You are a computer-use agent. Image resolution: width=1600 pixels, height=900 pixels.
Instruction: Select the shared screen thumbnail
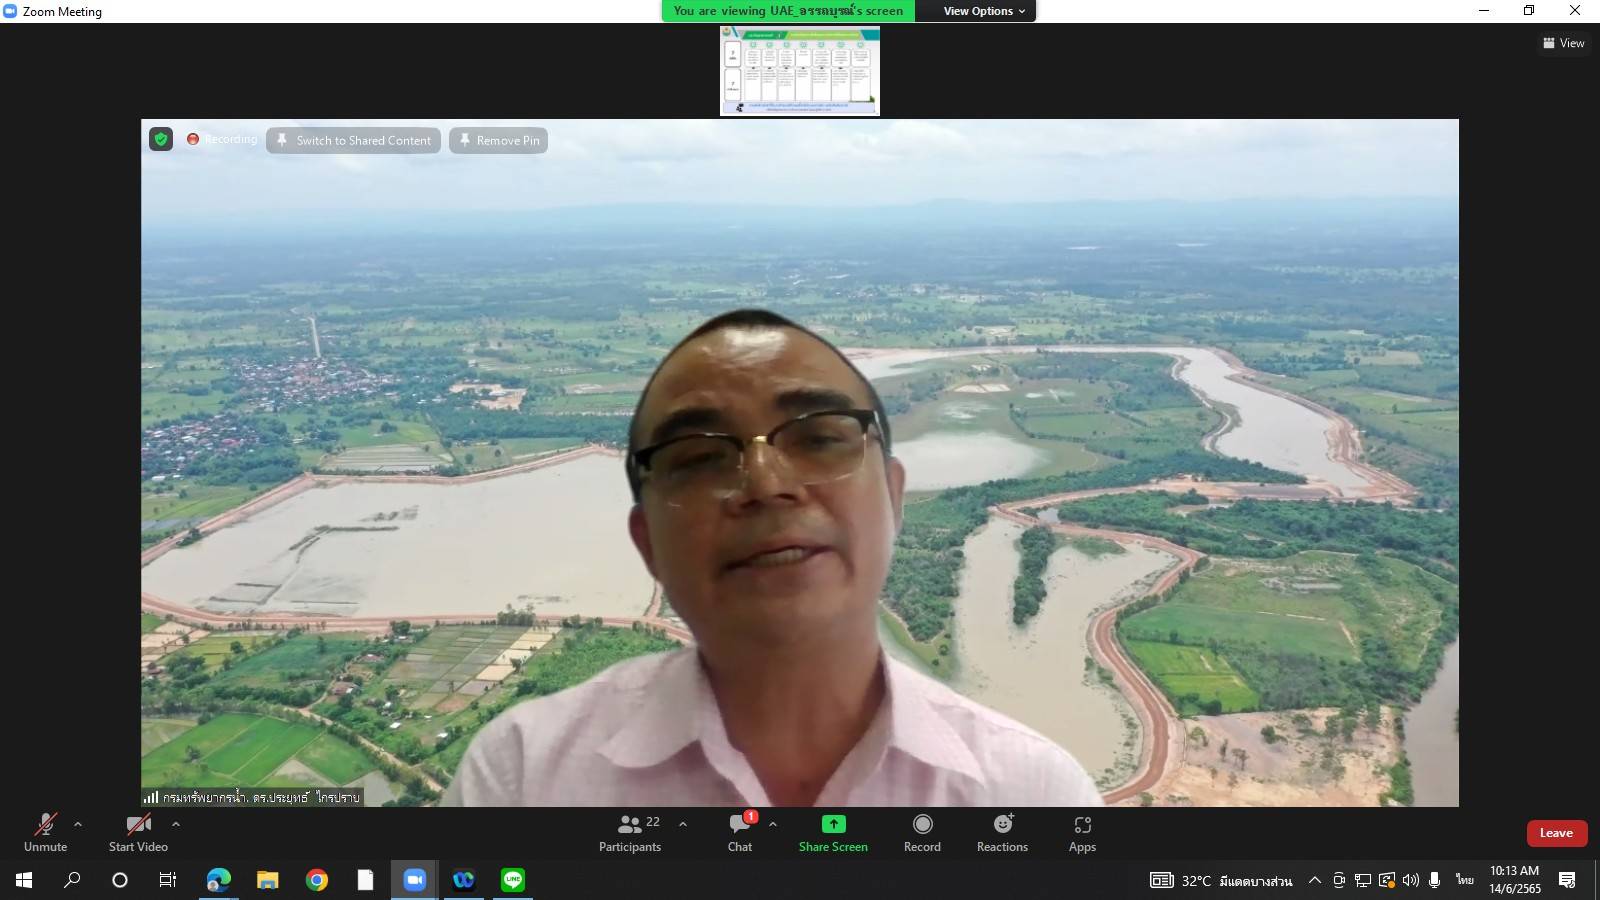pos(800,71)
